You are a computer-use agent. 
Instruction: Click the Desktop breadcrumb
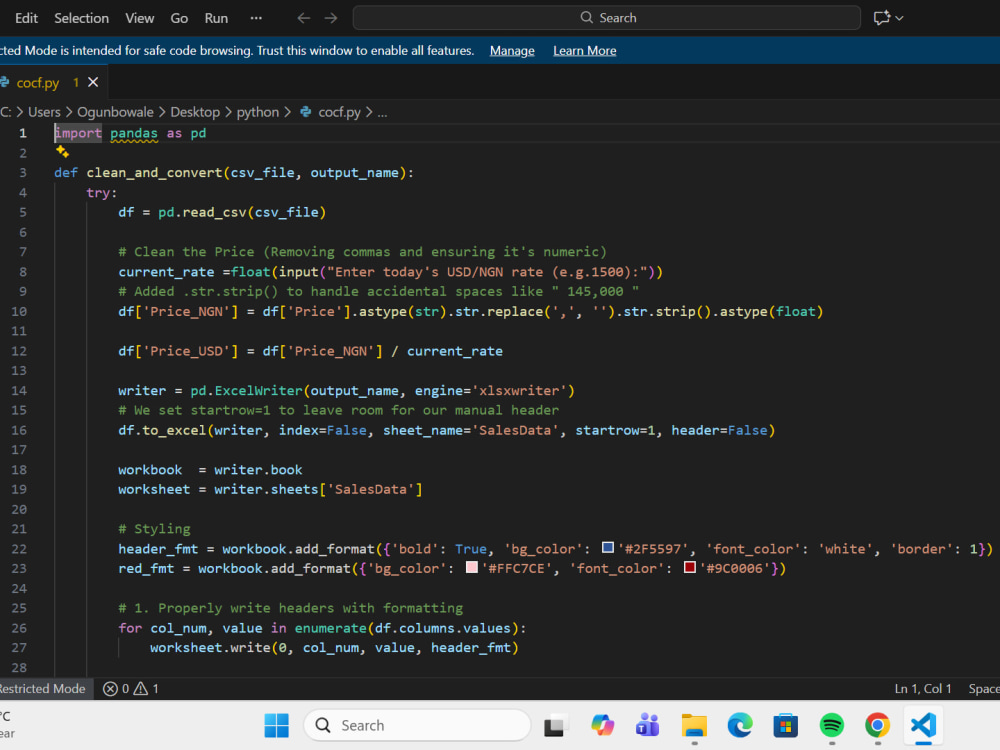point(195,112)
